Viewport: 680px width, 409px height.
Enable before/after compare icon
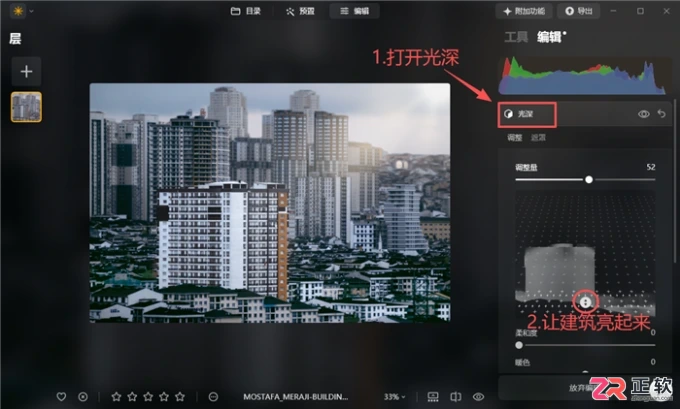[455, 396]
